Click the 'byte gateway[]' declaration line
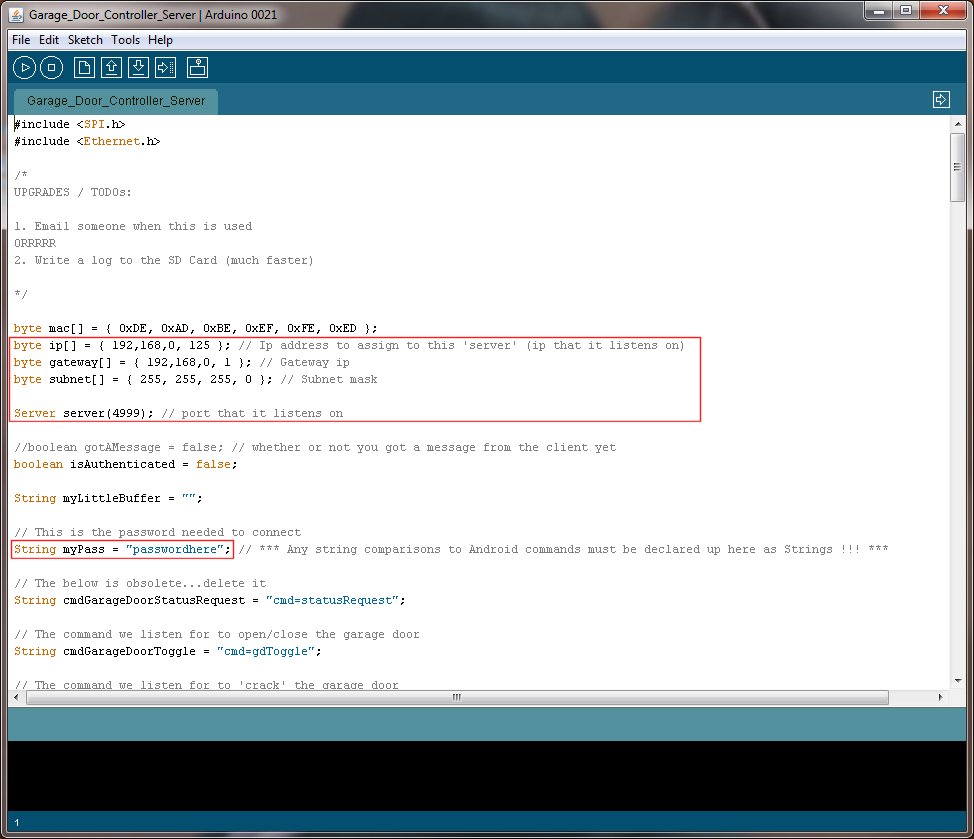Image resolution: width=974 pixels, height=839 pixels. pos(182,363)
